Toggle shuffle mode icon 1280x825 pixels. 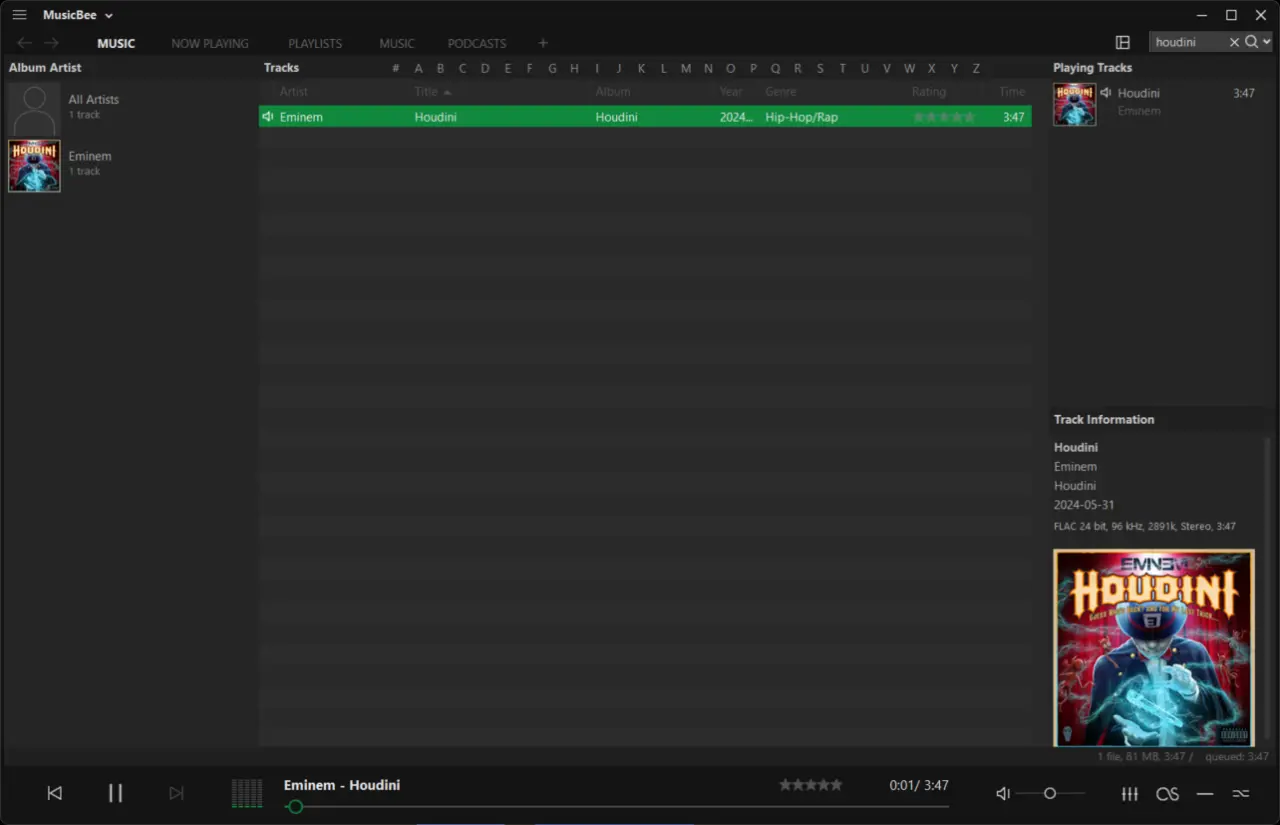[1241, 793]
